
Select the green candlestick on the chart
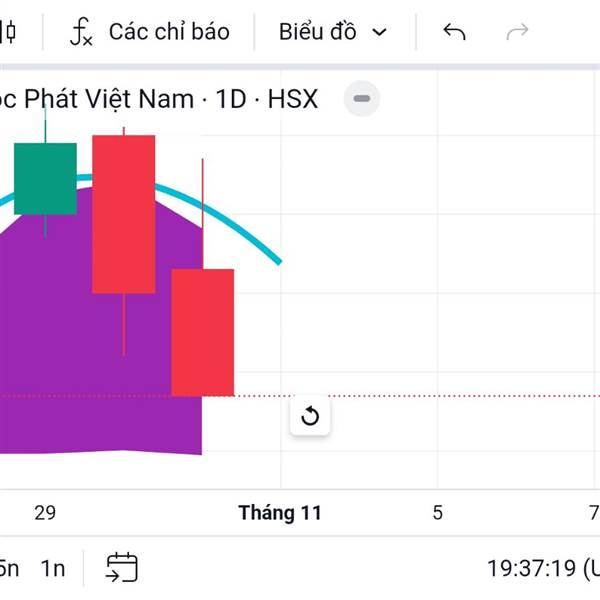tap(45, 178)
